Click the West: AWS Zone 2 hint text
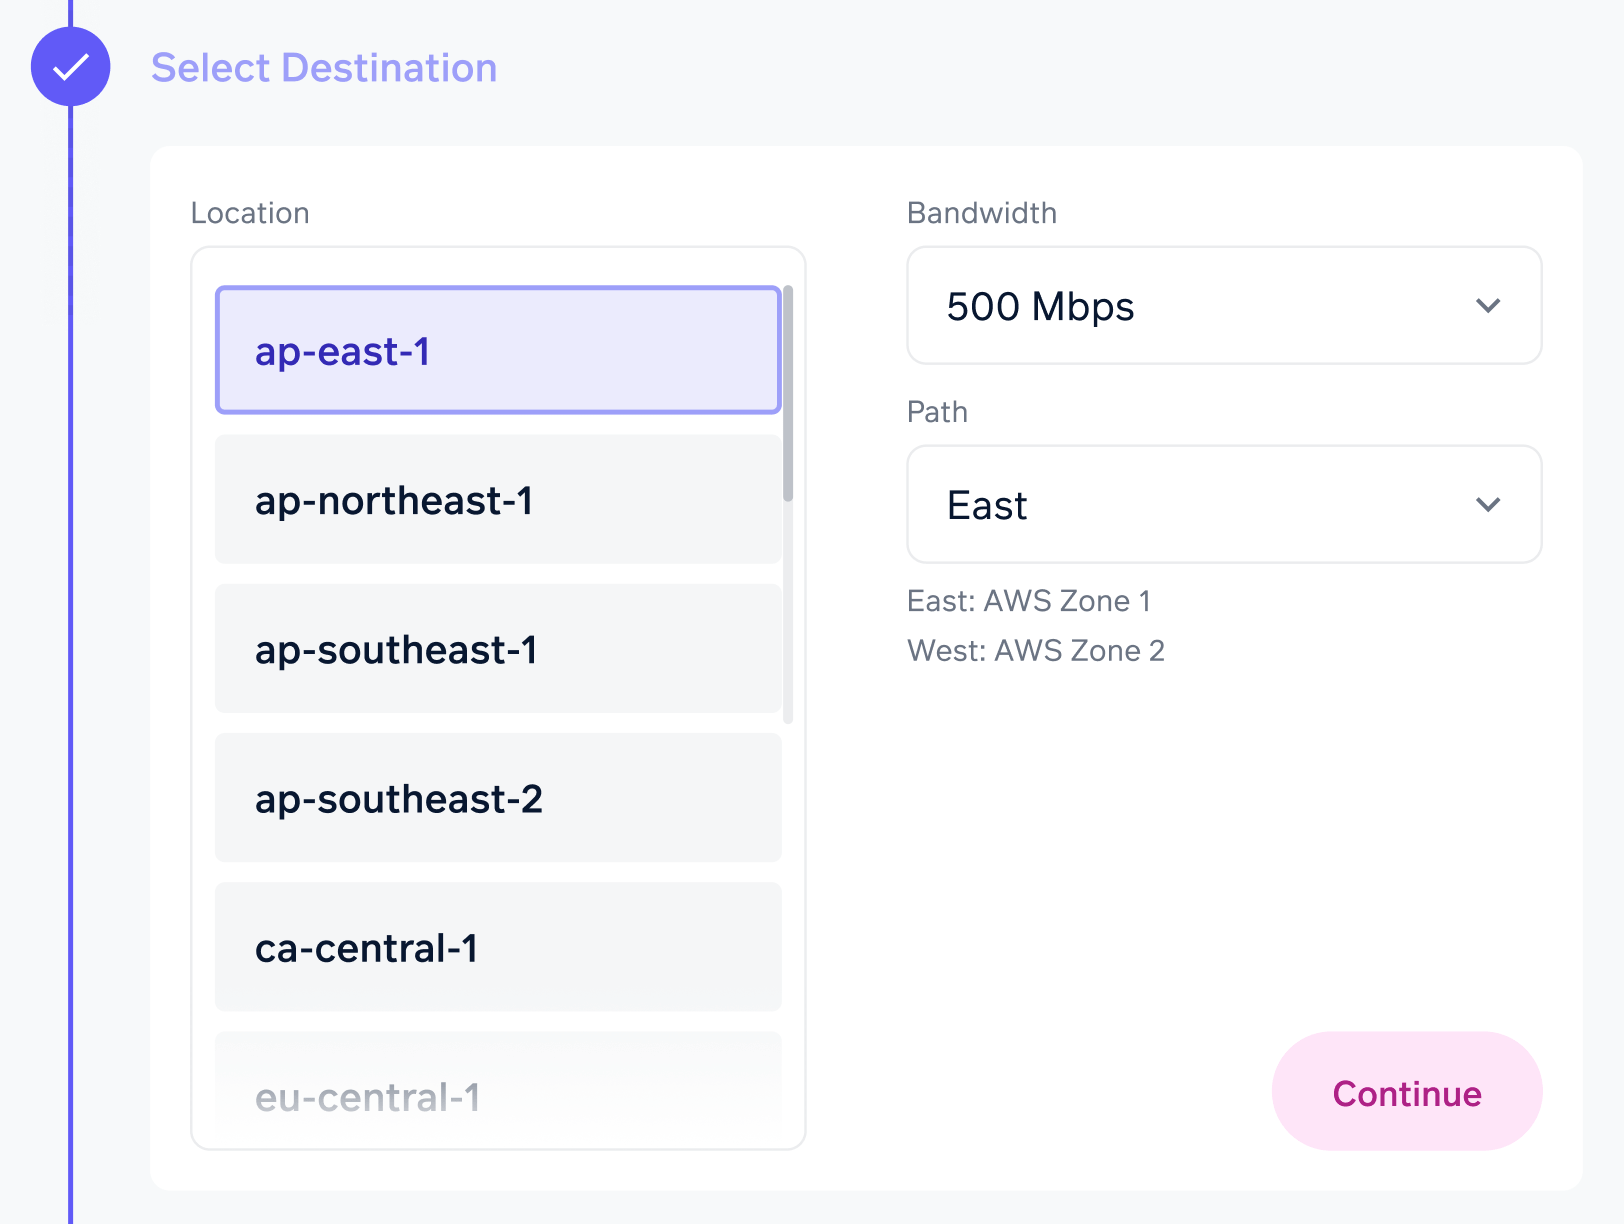Viewport: 1624px width, 1224px height. pyautogui.click(x=1036, y=651)
